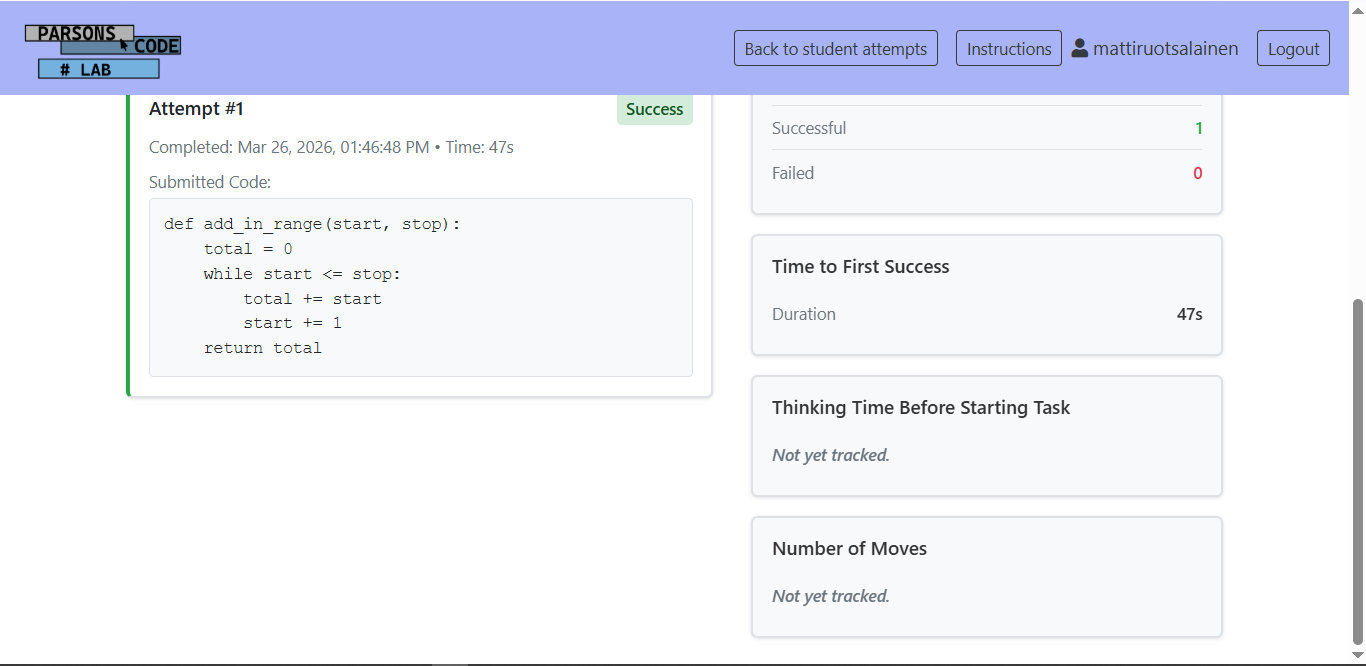The image size is (1366, 666).
Task: Log out of the account
Action: (x=1293, y=49)
